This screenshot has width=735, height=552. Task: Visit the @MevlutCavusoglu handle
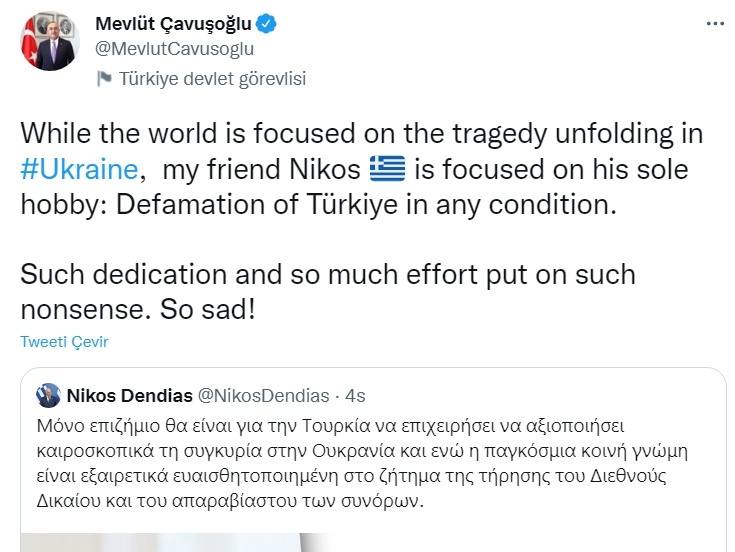173,47
